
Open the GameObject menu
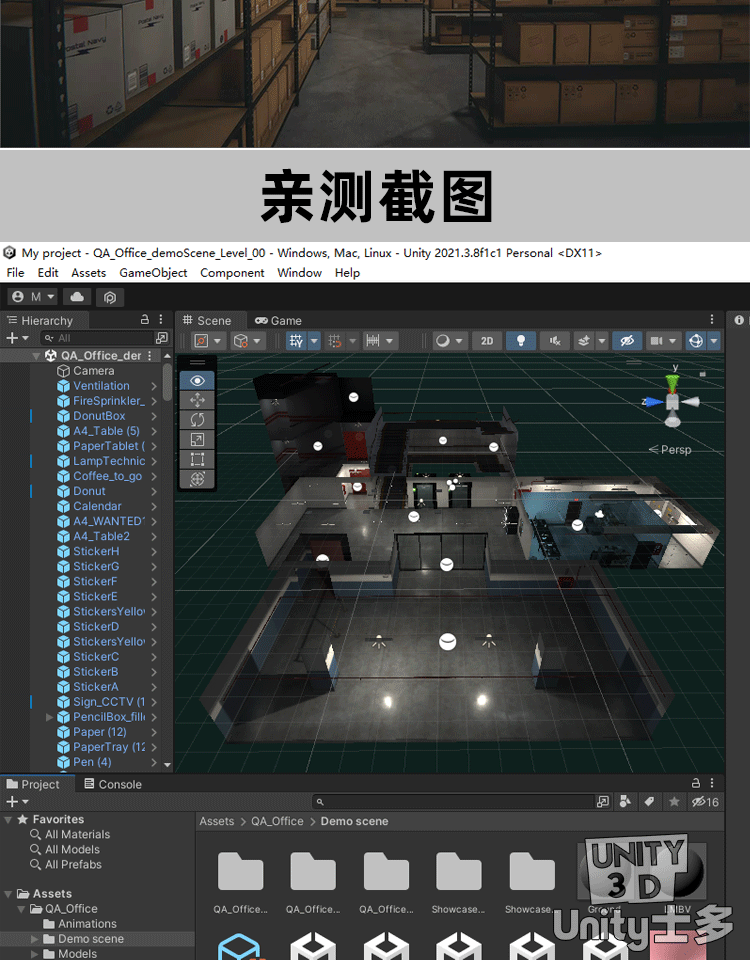(153, 273)
